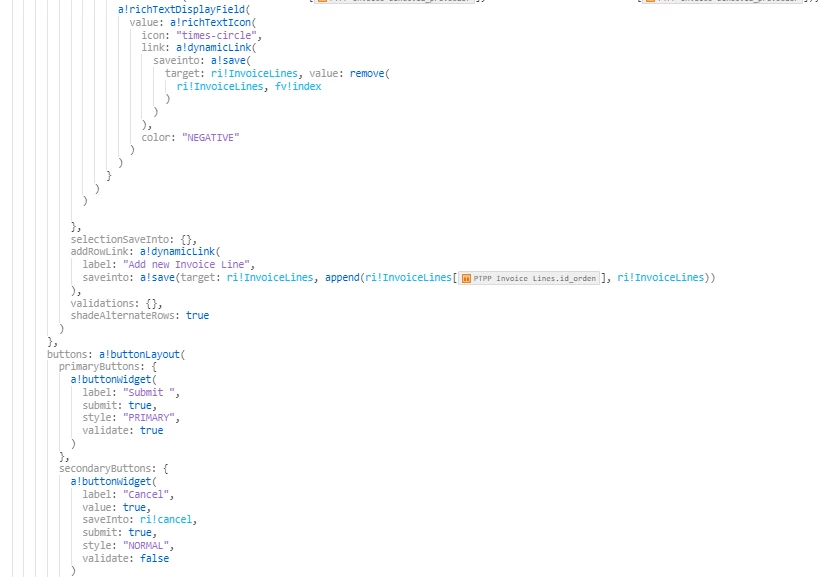Viewport: 818px width, 577px height.
Task: Click the "NORMAL" style string
Action: 146,546
